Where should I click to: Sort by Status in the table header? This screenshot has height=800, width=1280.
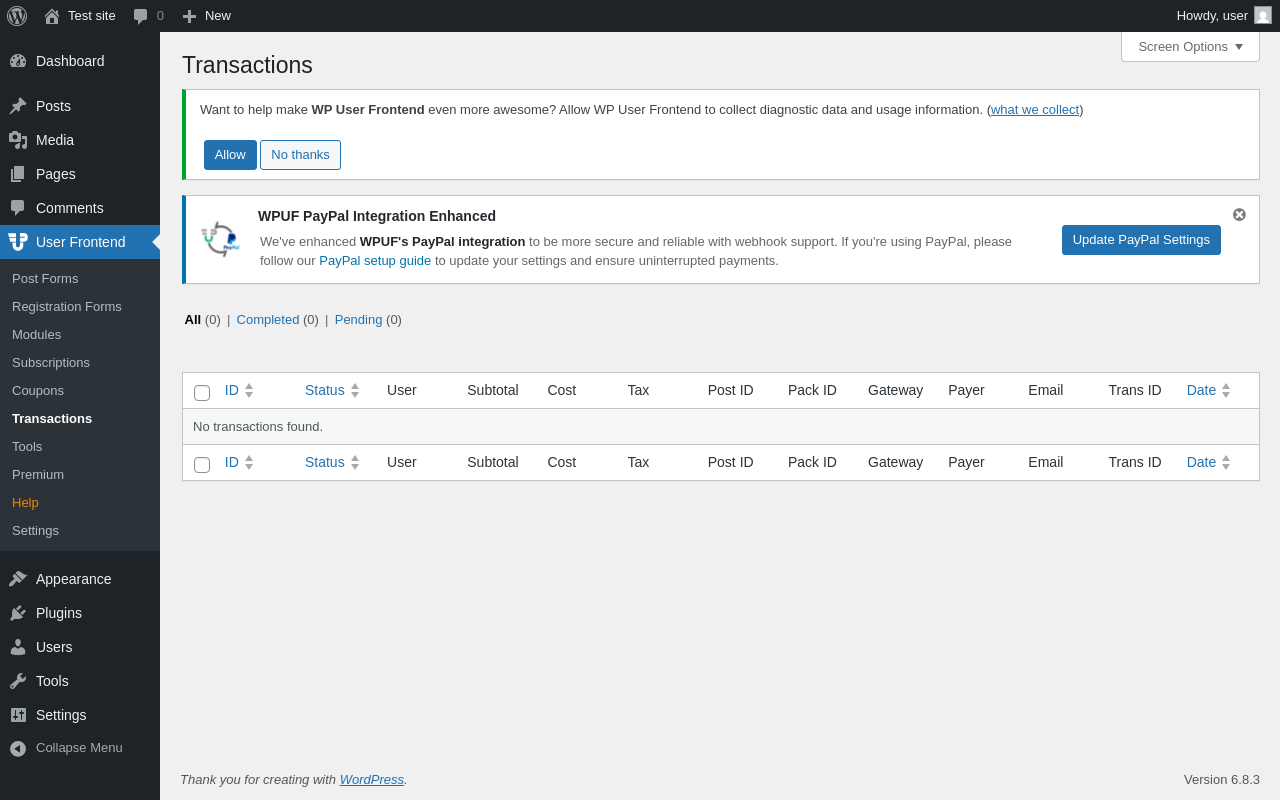[325, 390]
